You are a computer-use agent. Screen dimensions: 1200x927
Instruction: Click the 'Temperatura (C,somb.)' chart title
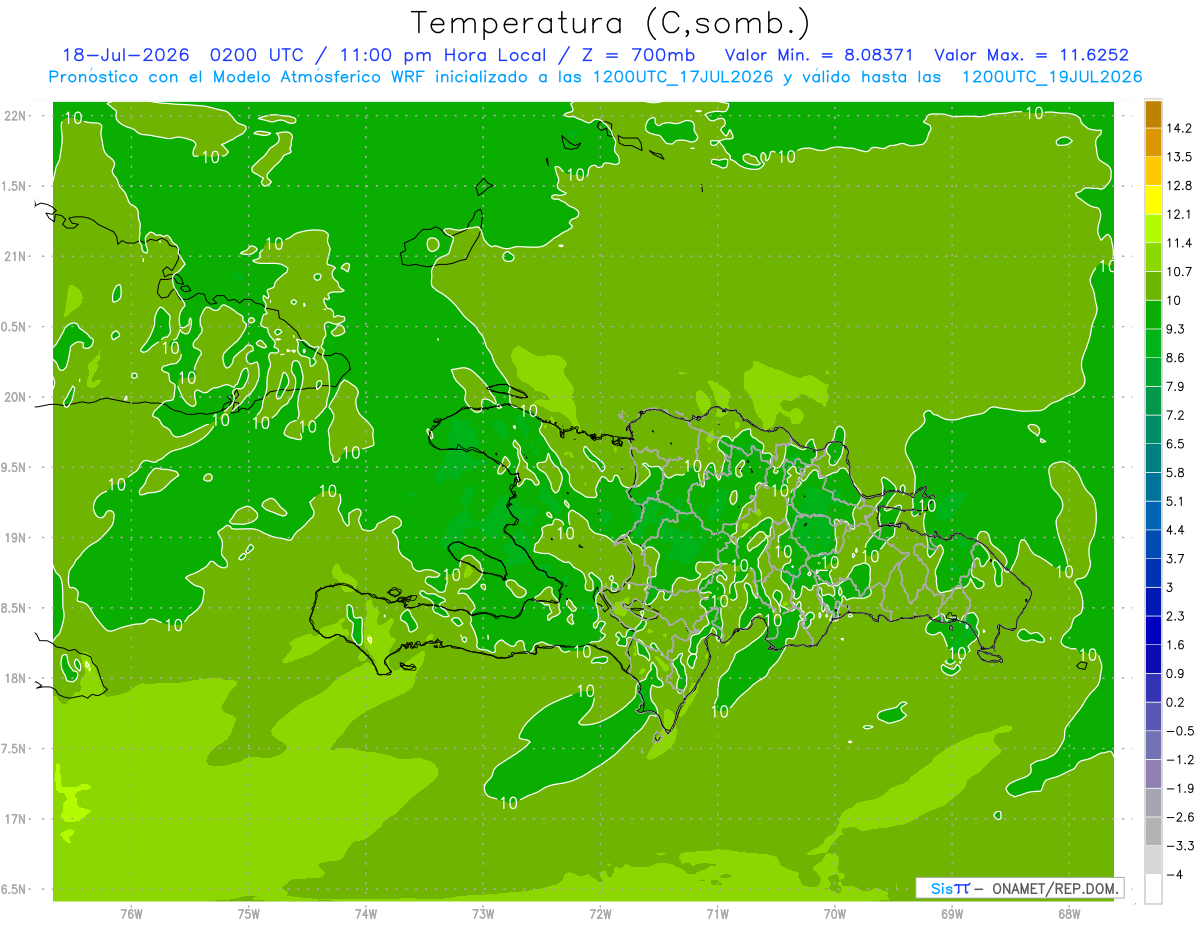pyautogui.click(x=610, y=22)
